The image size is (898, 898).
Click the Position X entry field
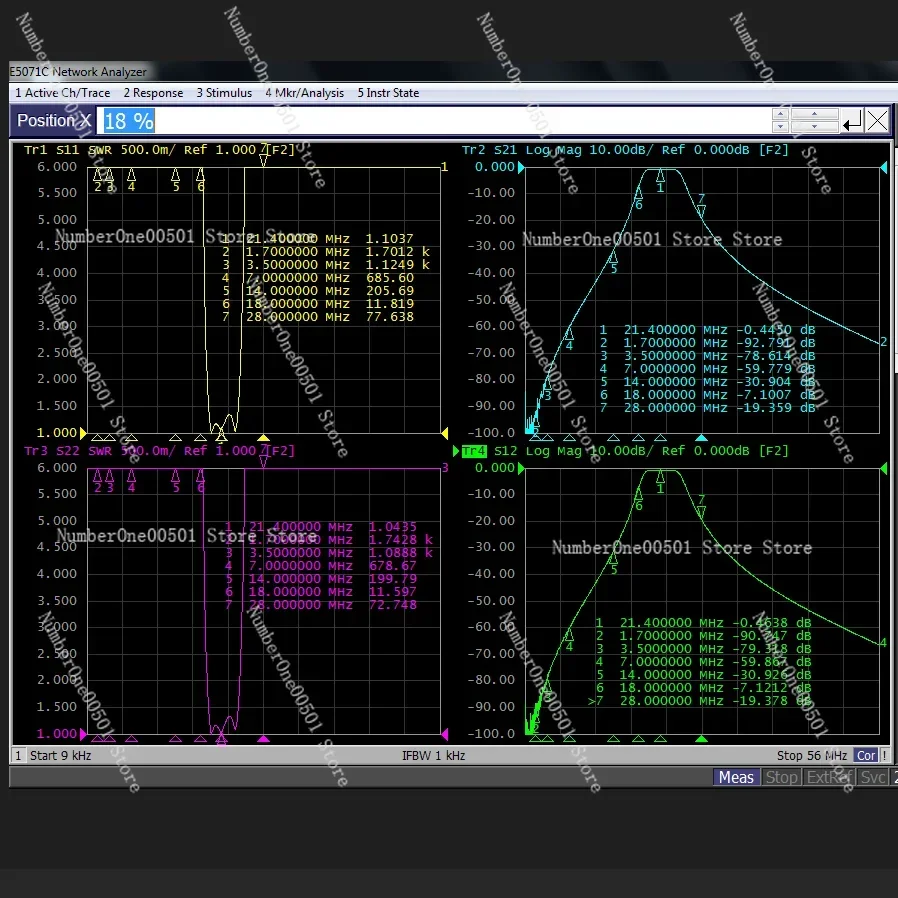(433, 121)
